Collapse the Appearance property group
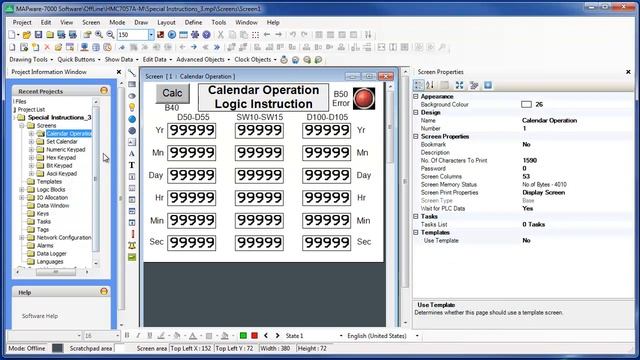Screen dimensions: 640x360 coord(416,96)
